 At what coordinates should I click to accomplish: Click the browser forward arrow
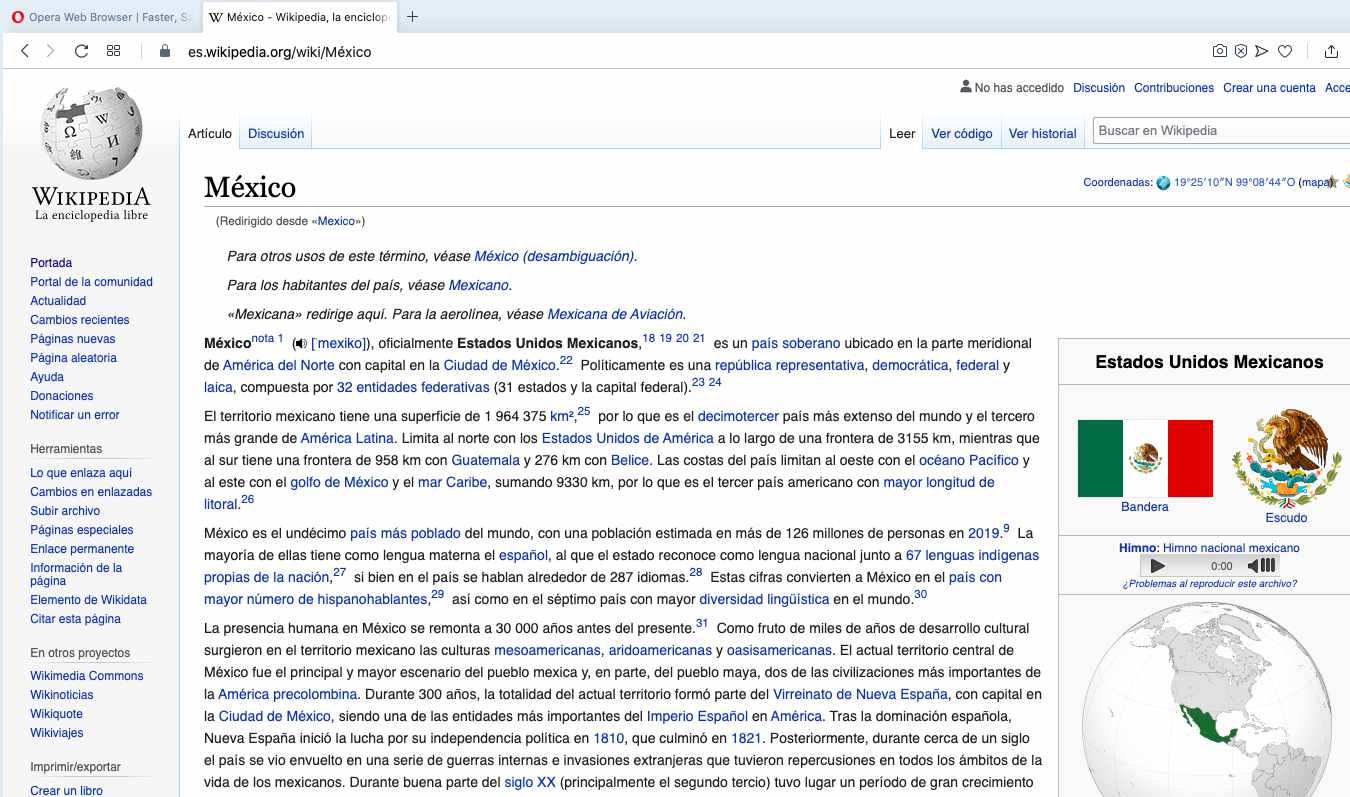pyautogui.click(x=51, y=51)
